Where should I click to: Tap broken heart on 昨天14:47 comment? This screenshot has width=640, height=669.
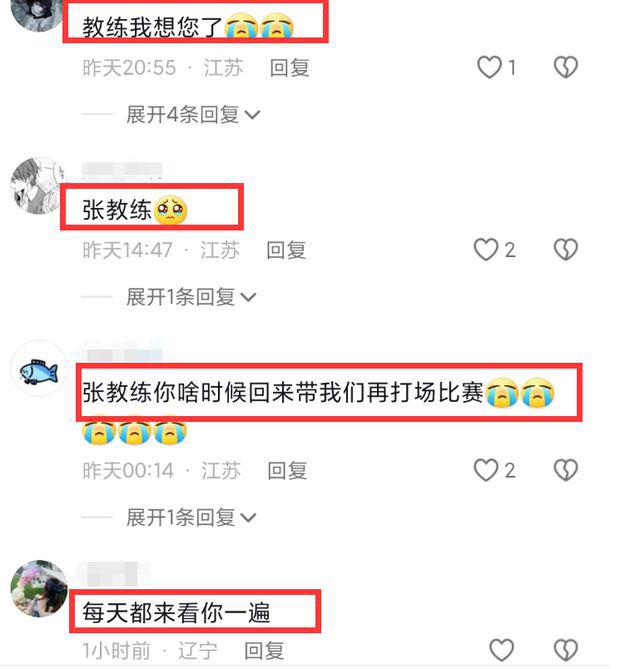(566, 250)
